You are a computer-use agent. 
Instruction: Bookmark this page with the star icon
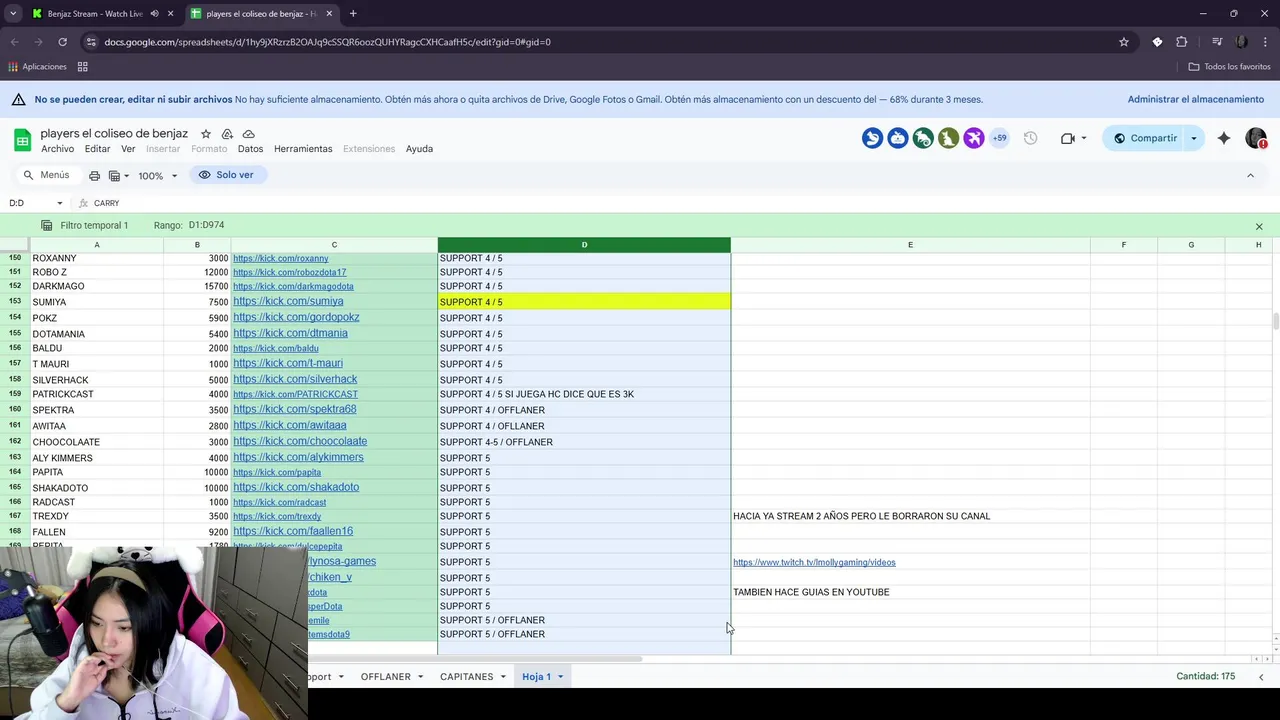click(x=1124, y=42)
